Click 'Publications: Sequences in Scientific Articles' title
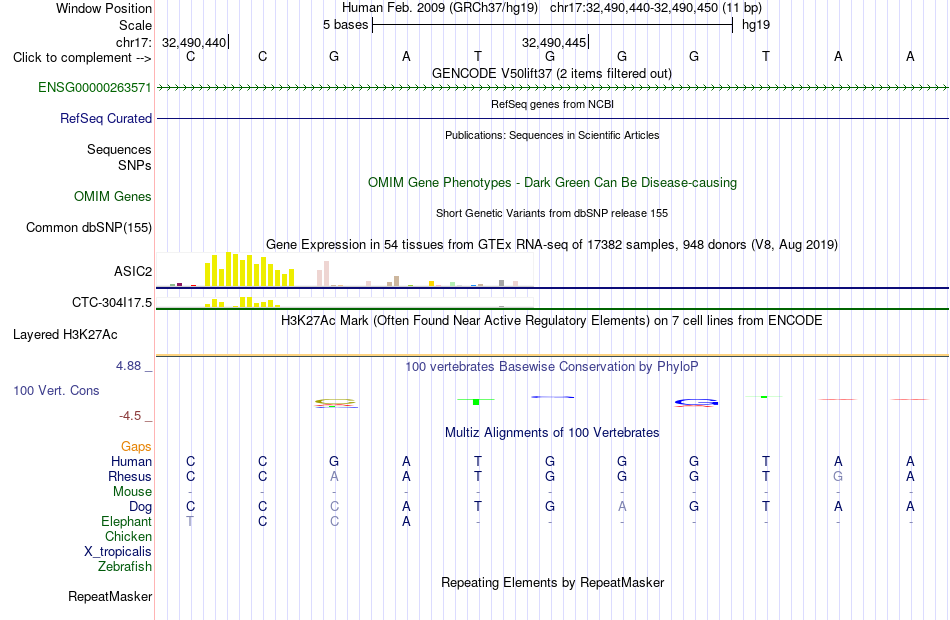Viewport: 950px width, 620px height. (x=552, y=135)
